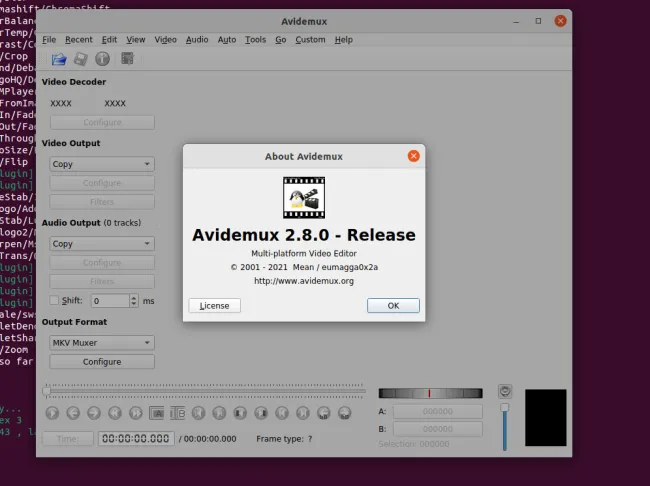This screenshot has height=486, width=650.
Task: Click the current time field 00:00:00.000
Action: (136, 439)
